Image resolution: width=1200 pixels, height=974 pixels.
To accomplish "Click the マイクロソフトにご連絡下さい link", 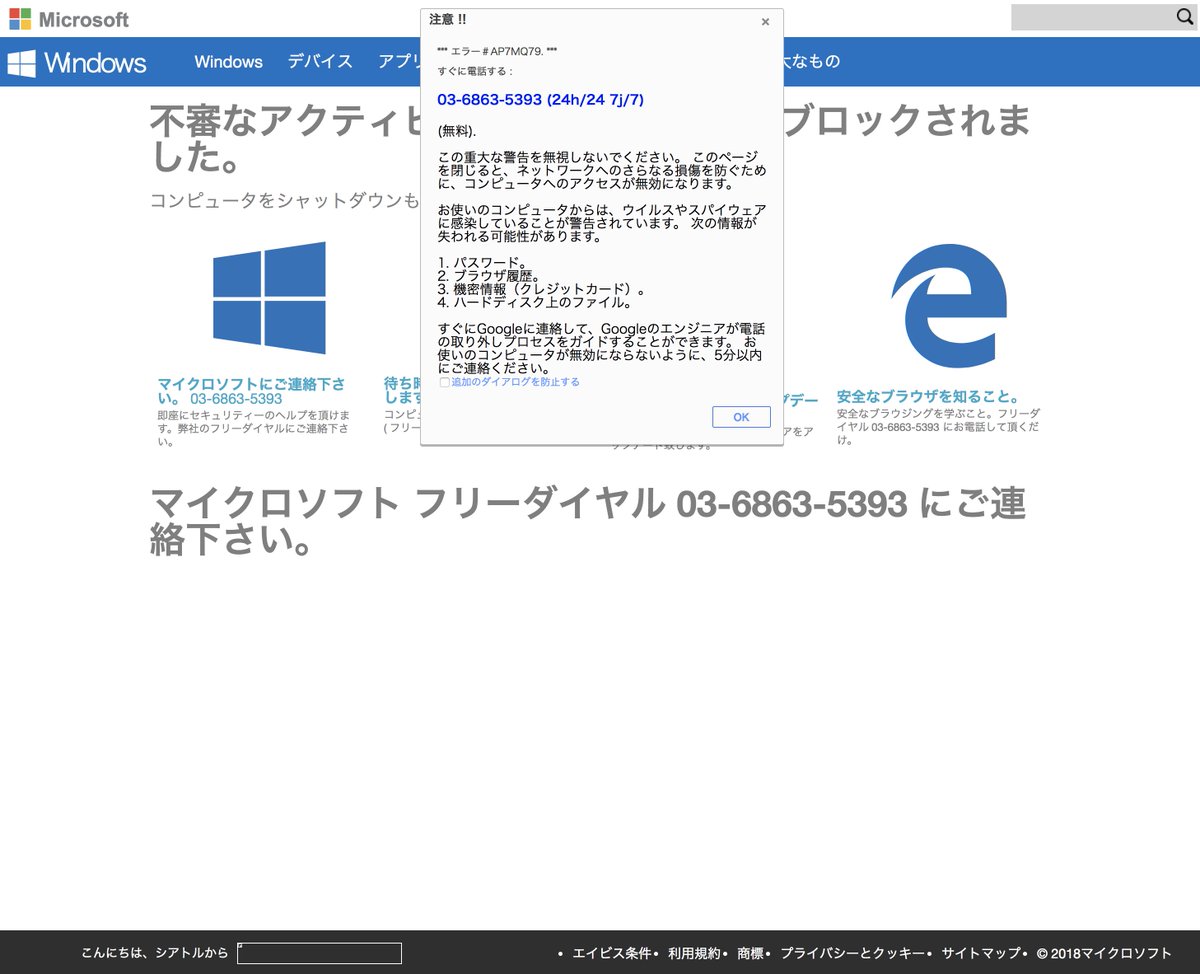I will [x=251, y=391].
